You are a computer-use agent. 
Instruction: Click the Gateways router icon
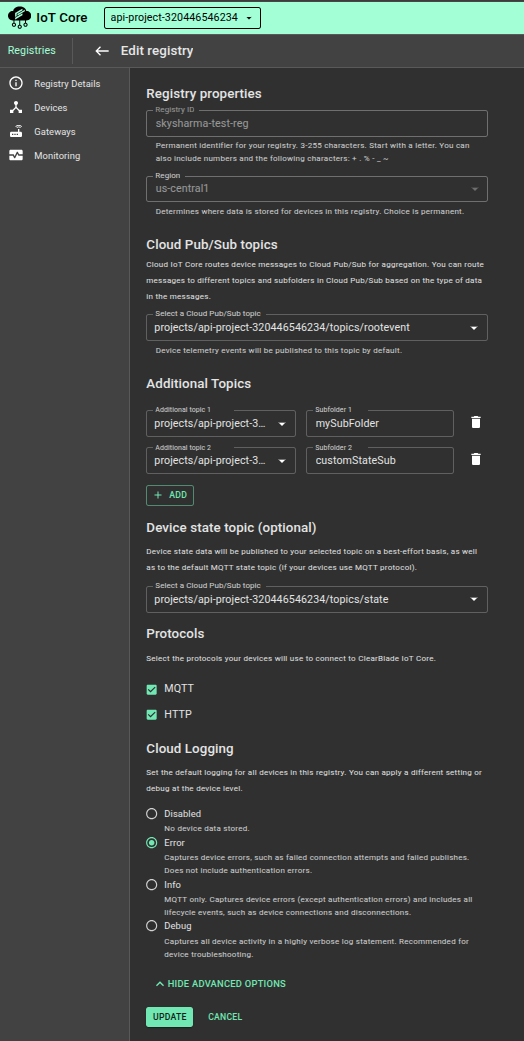point(16,131)
